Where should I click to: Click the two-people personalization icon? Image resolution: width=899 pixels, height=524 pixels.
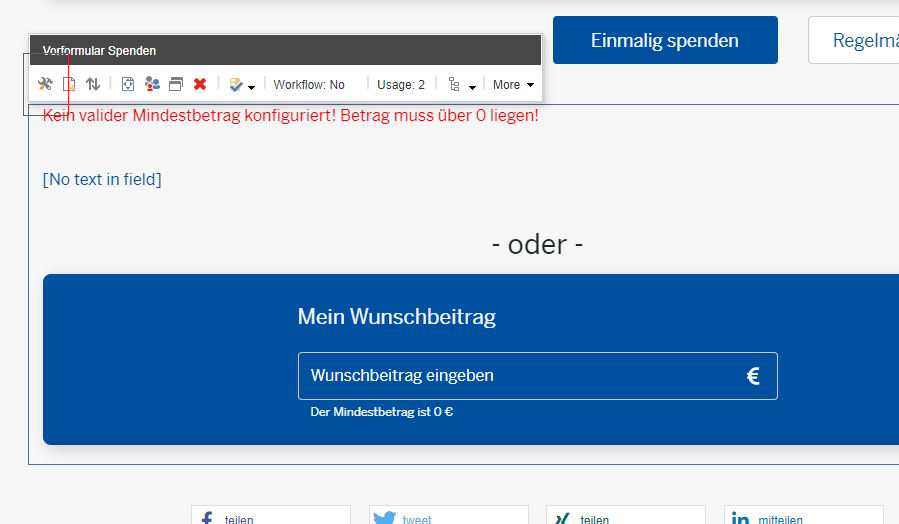click(152, 85)
